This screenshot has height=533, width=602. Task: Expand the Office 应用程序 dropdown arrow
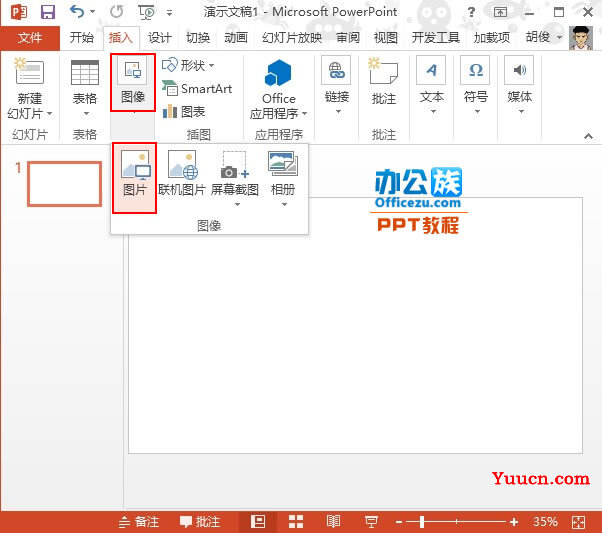[x=305, y=114]
